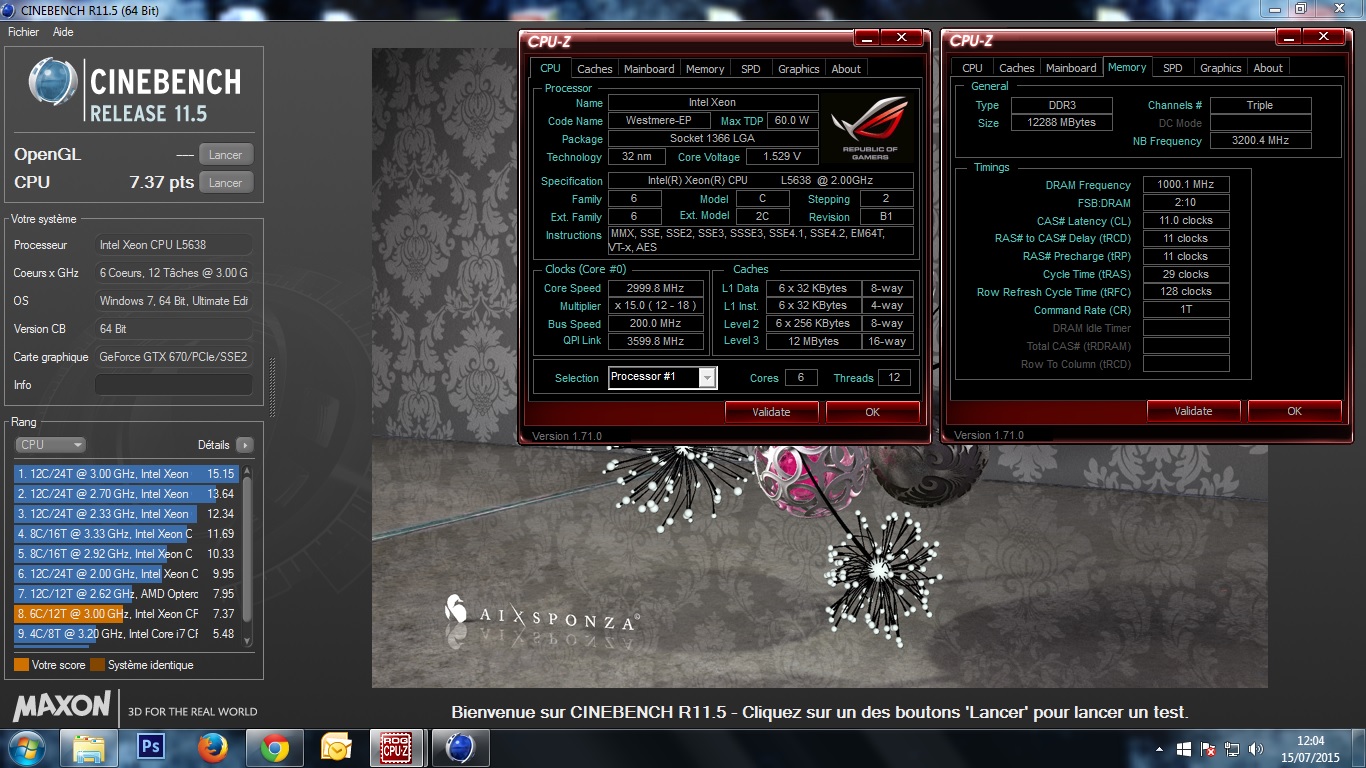Click the Cinebench logo sphere

pos(52,83)
